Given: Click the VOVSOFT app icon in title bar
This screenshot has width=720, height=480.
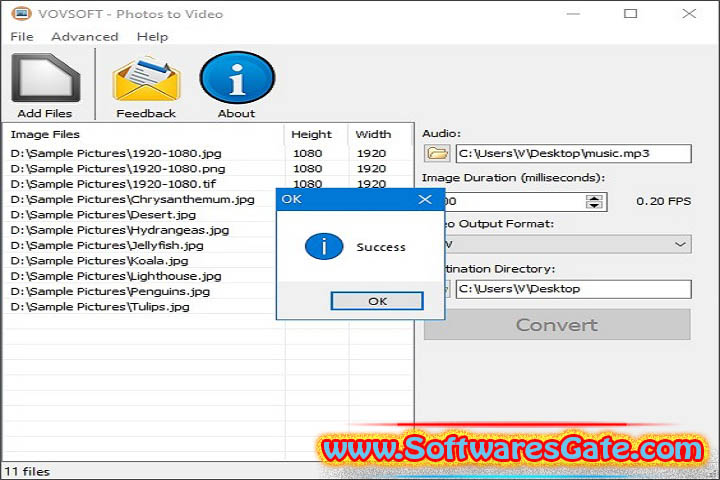Looking at the screenshot, I should pyautogui.click(x=21, y=14).
